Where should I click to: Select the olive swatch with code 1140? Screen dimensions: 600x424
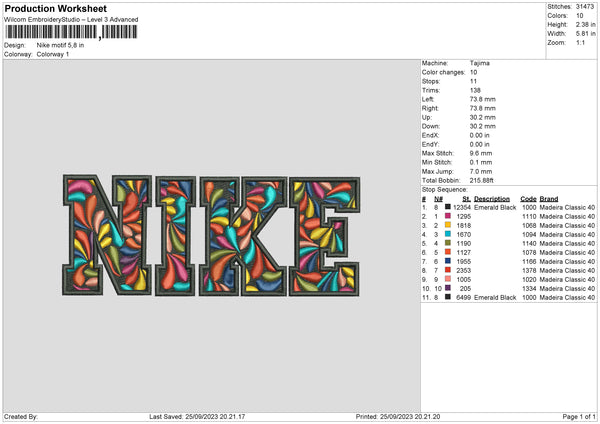tap(447, 243)
